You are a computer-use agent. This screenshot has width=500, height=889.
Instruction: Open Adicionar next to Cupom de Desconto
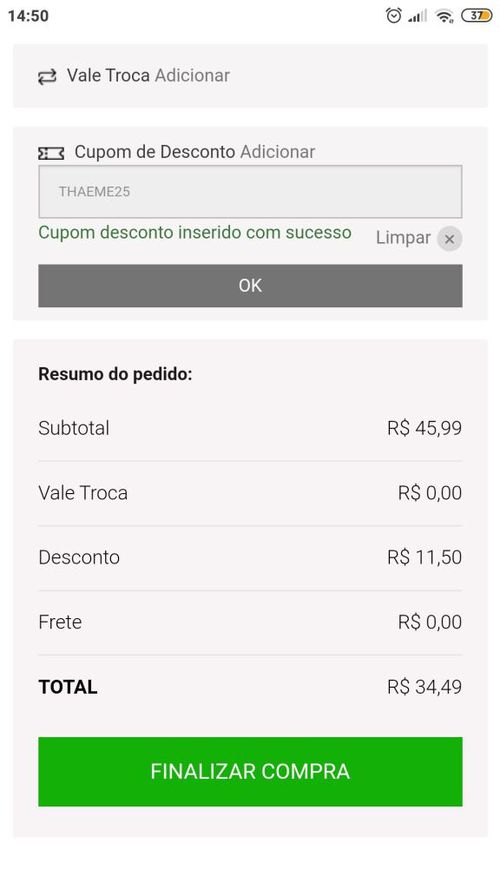pyautogui.click(x=278, y=152)
